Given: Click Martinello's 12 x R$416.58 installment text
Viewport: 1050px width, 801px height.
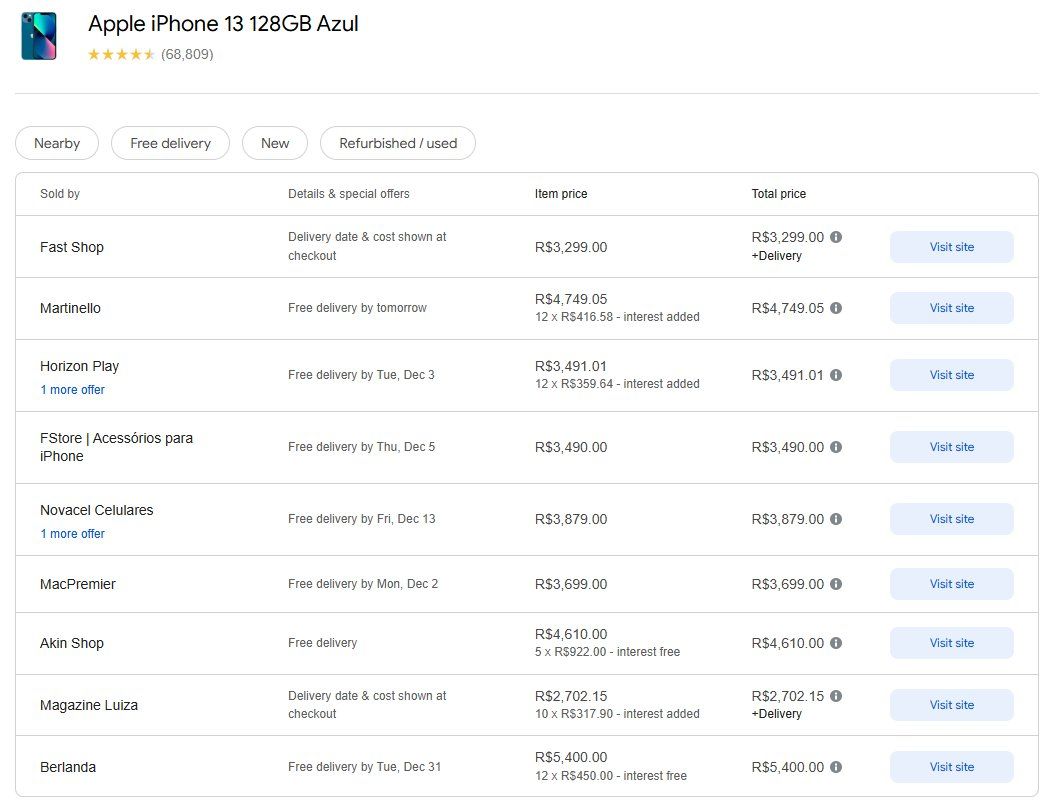Looking at the screenshot, I should [617, 317].
